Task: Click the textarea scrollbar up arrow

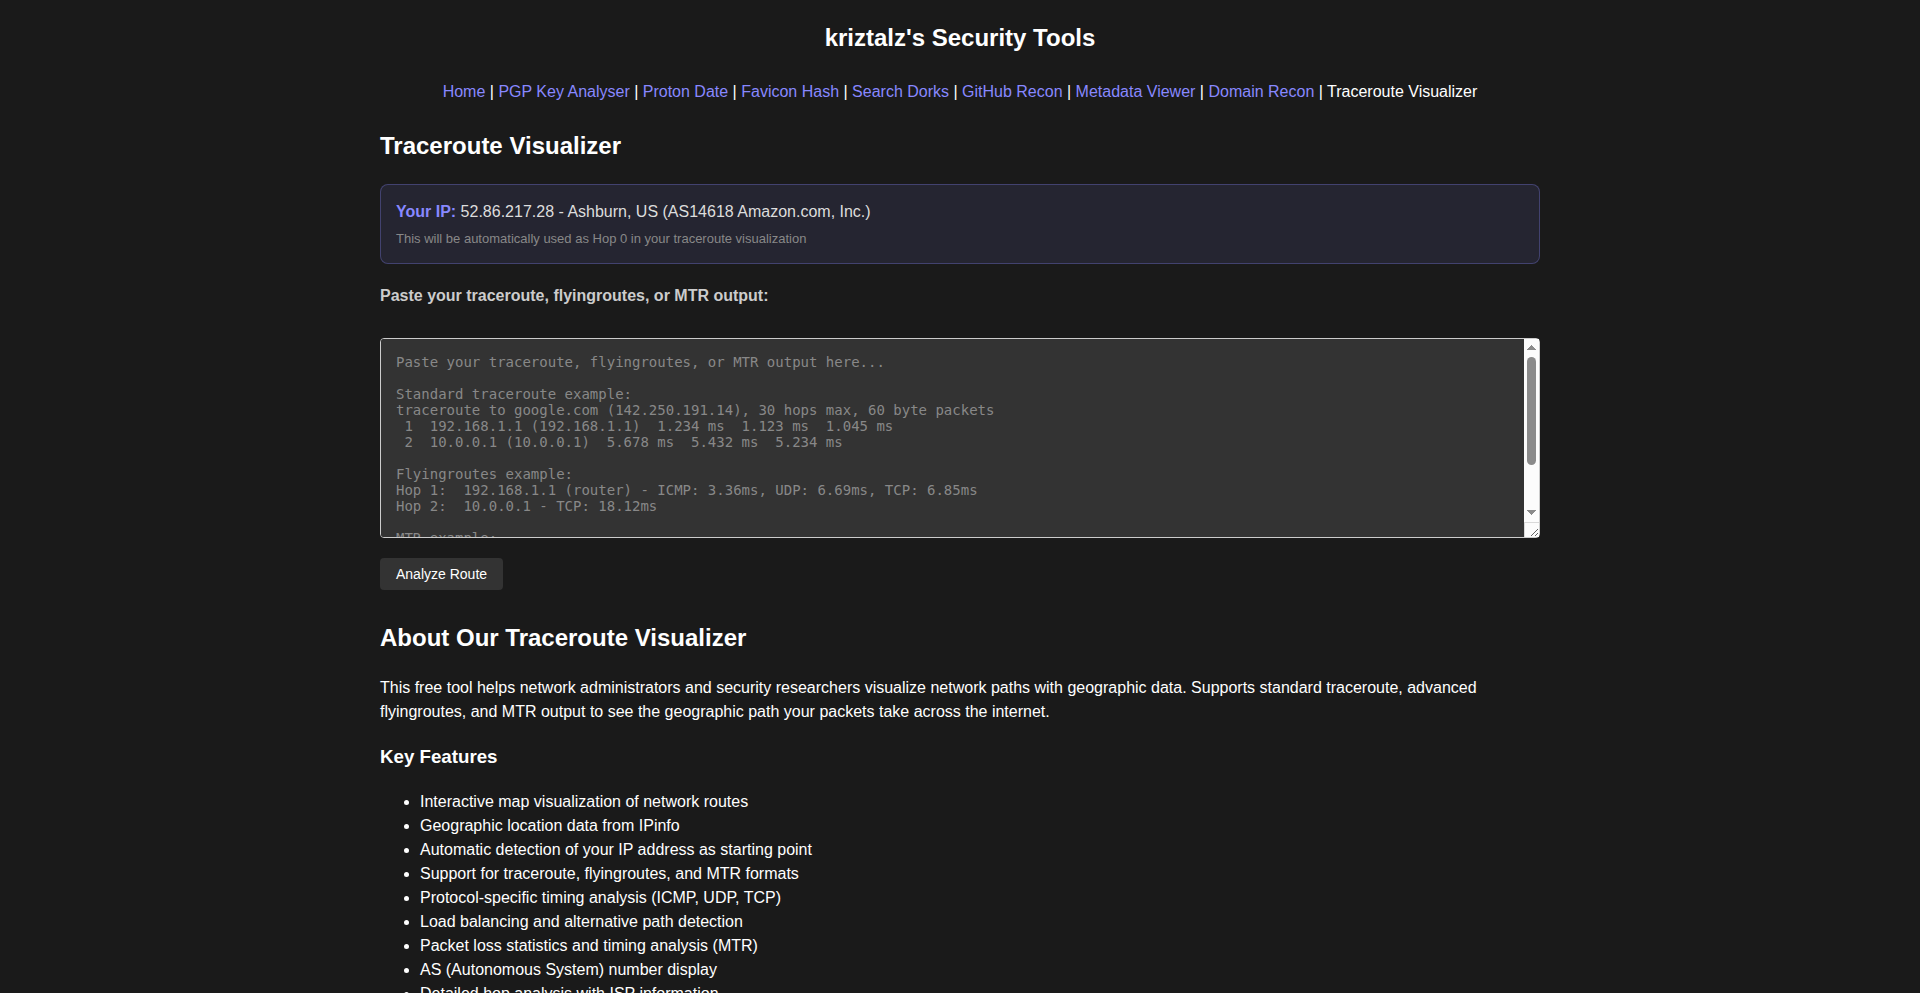Action: [1531, 347]
